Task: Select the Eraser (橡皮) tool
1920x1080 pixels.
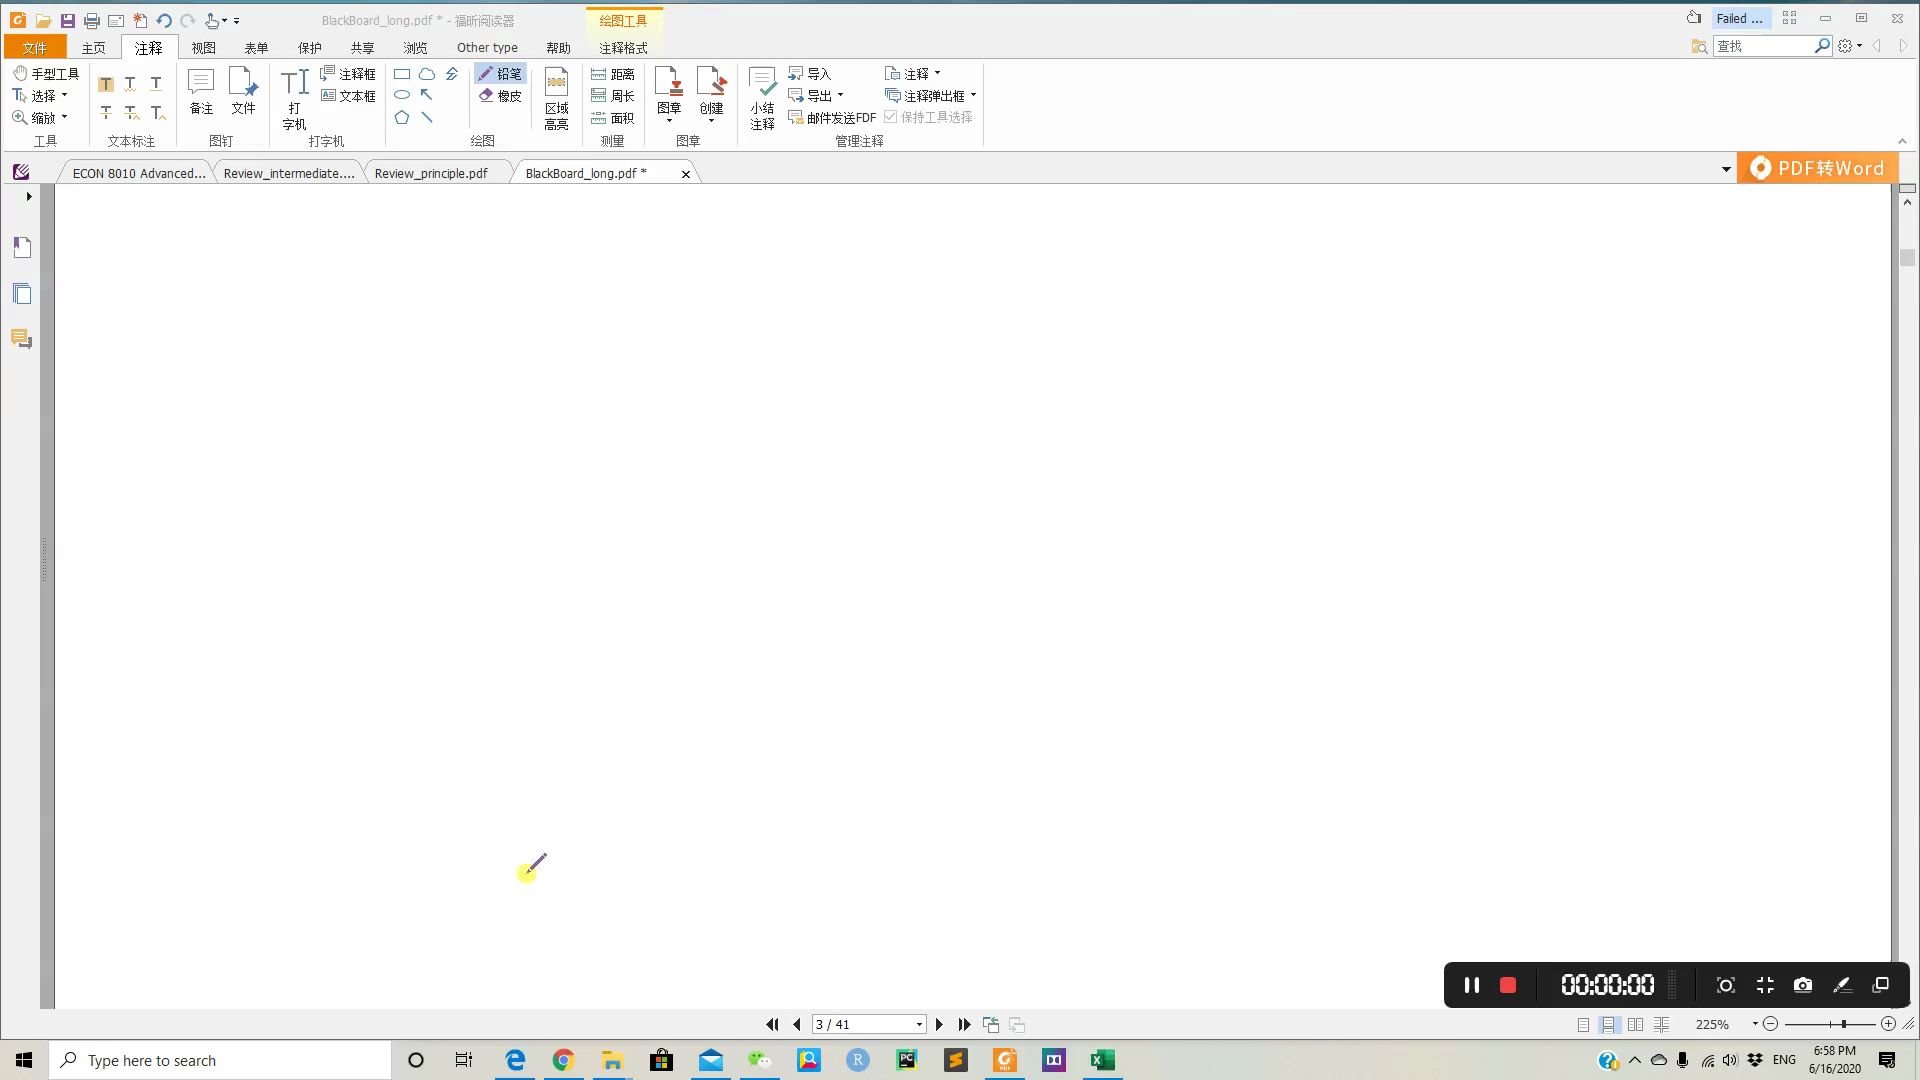Action: point(499,96)
